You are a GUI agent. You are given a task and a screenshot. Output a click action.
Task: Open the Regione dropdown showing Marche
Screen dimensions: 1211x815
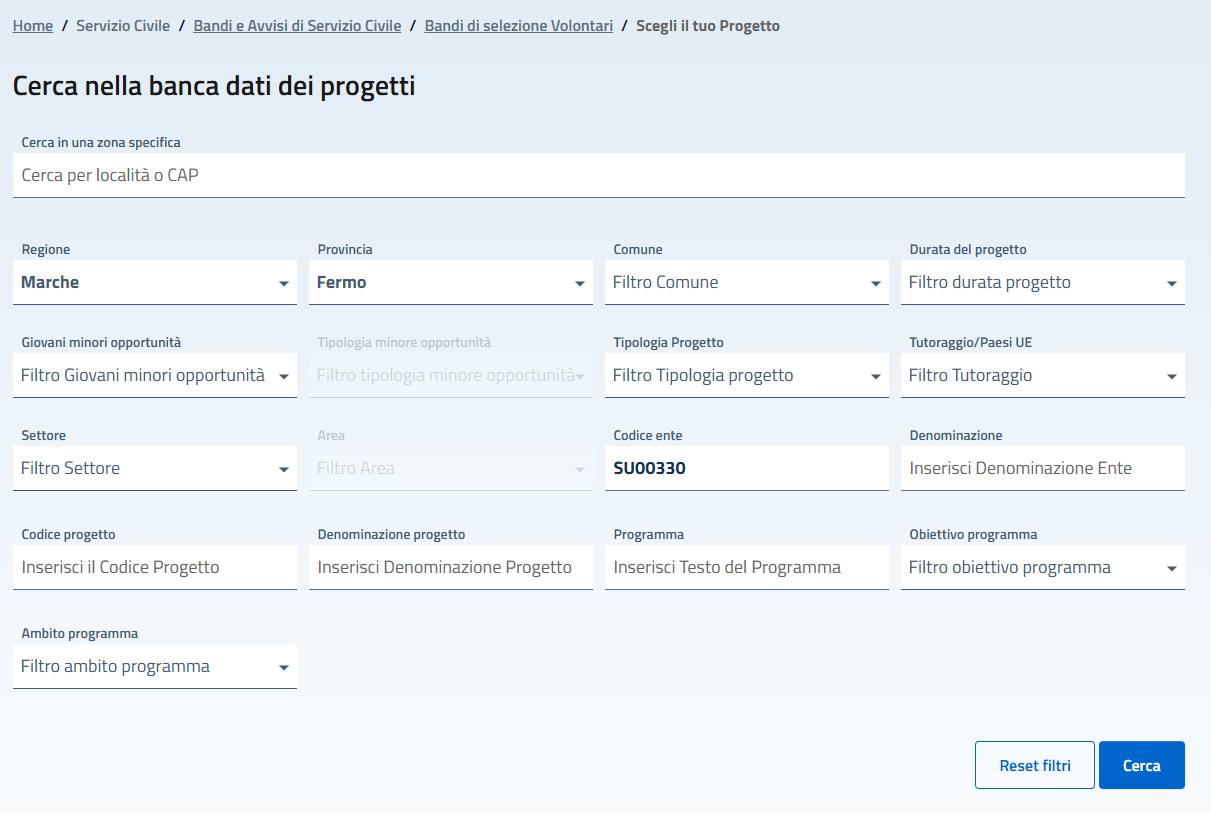coord(154,283)
